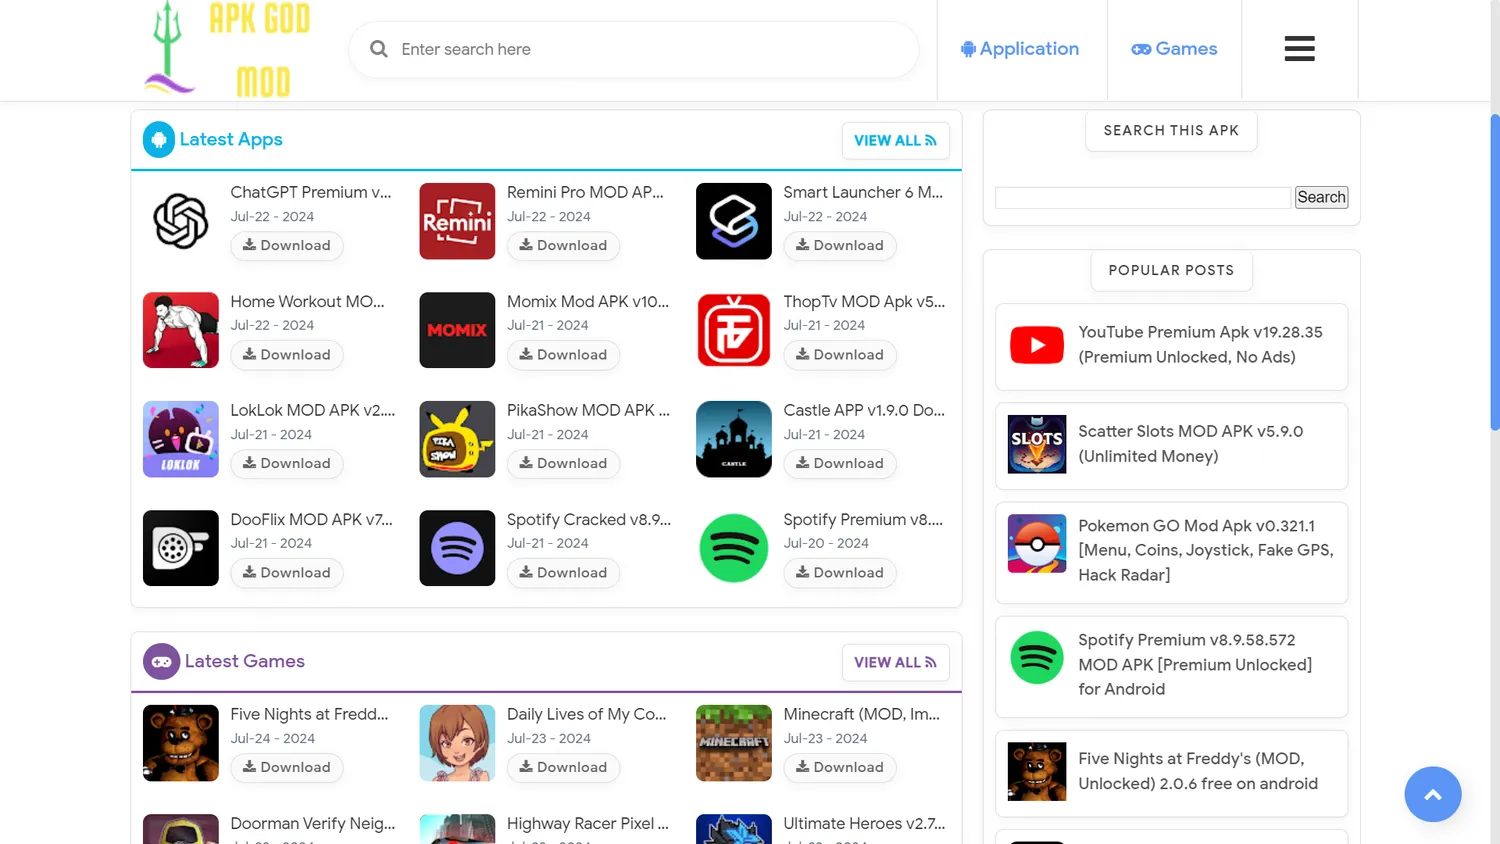Open the Castle APP icon
Screen dimensions: 1500x844
(734, 439)
